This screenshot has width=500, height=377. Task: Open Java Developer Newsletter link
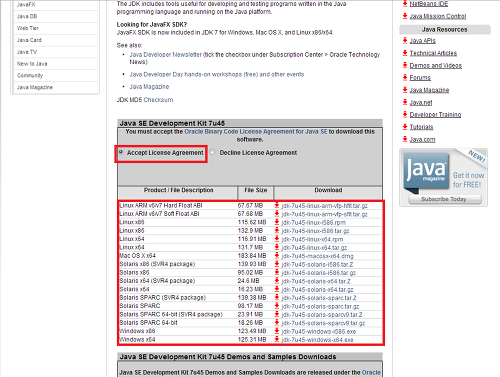[x=166, y=54]
